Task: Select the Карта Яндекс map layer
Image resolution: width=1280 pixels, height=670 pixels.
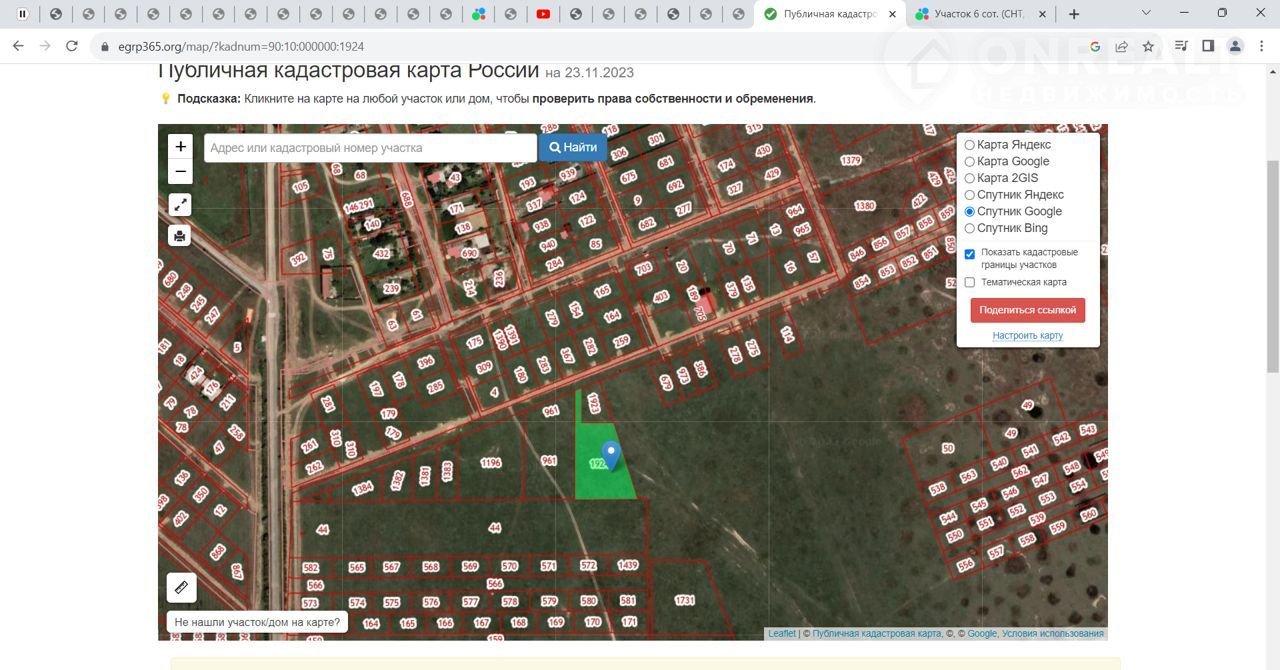Action: [x=969, y=145]
